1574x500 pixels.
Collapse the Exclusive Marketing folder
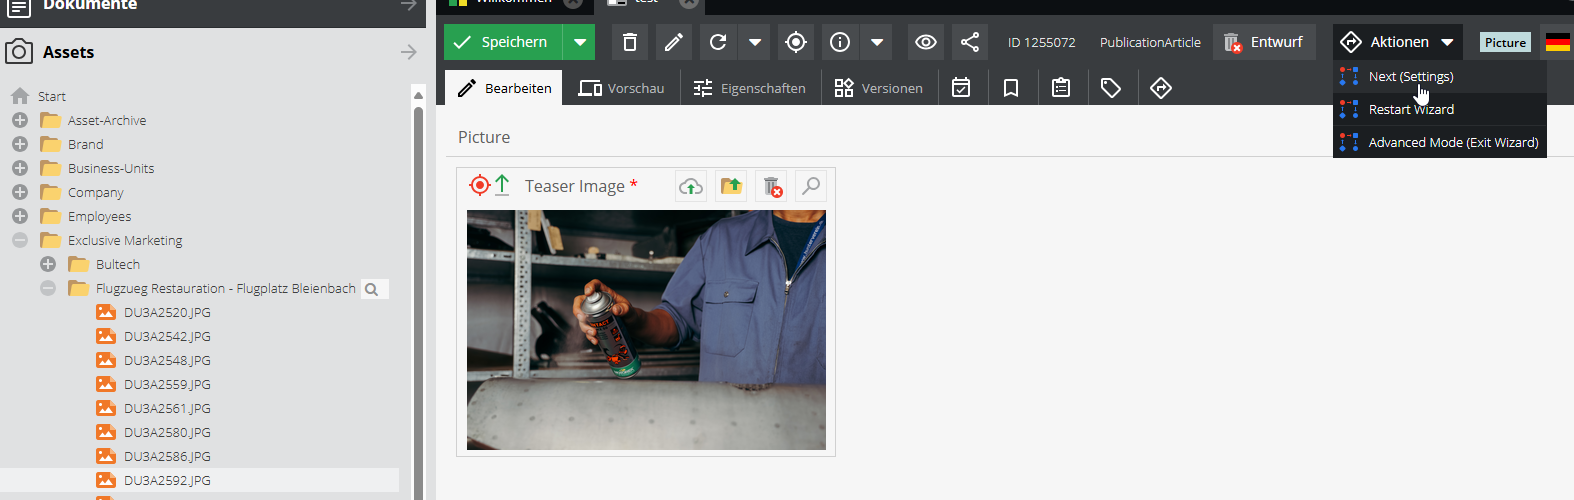pos(20,240)
